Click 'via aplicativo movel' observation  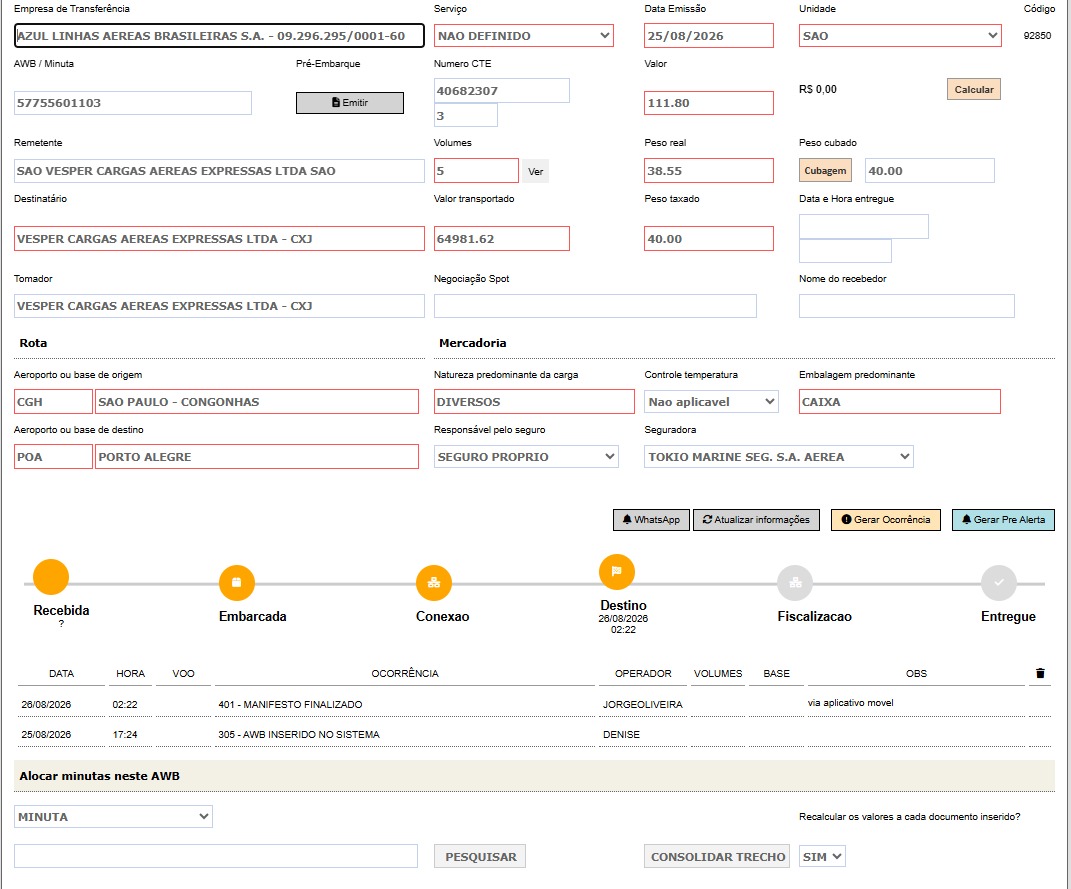(850, 703)
